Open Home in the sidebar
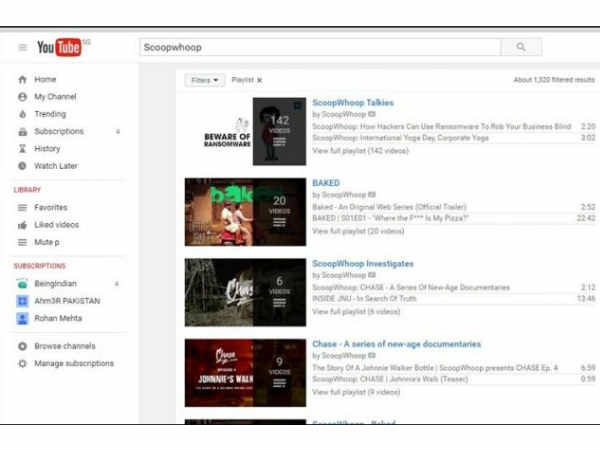Image resolution: width=600 pixels, height=450 pixels. (x=45, y=79)
